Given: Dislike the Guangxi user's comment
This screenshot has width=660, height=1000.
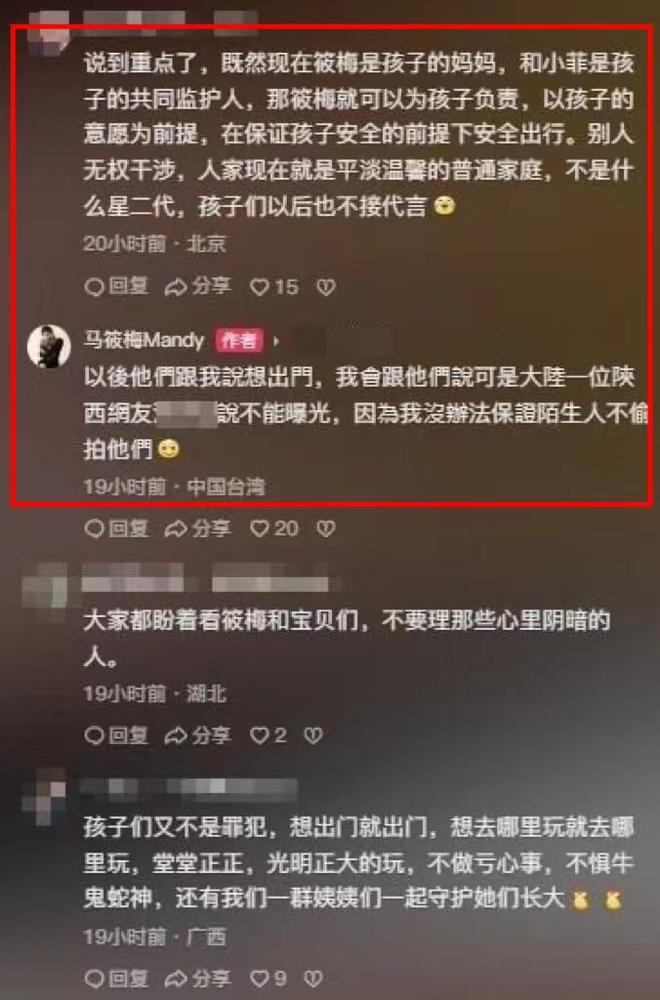Looking at the screenshot, I should (312, 978).
